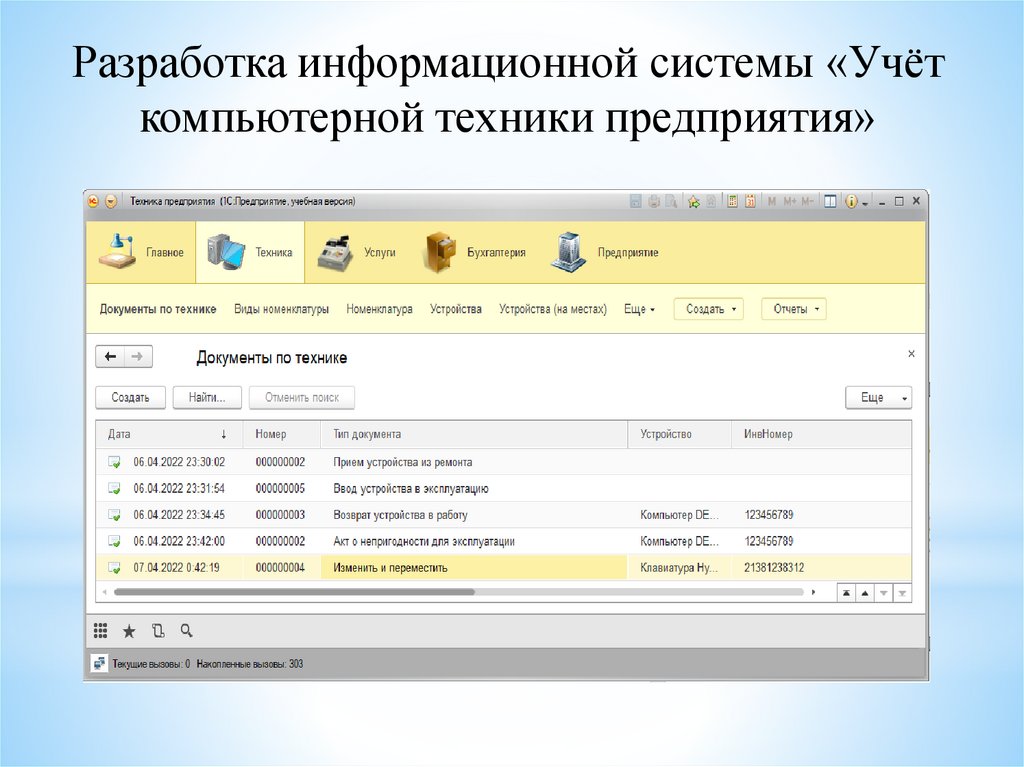Open the functions menu grid icon
Viewport: 1024px width, 767px height.
point(100,631)
